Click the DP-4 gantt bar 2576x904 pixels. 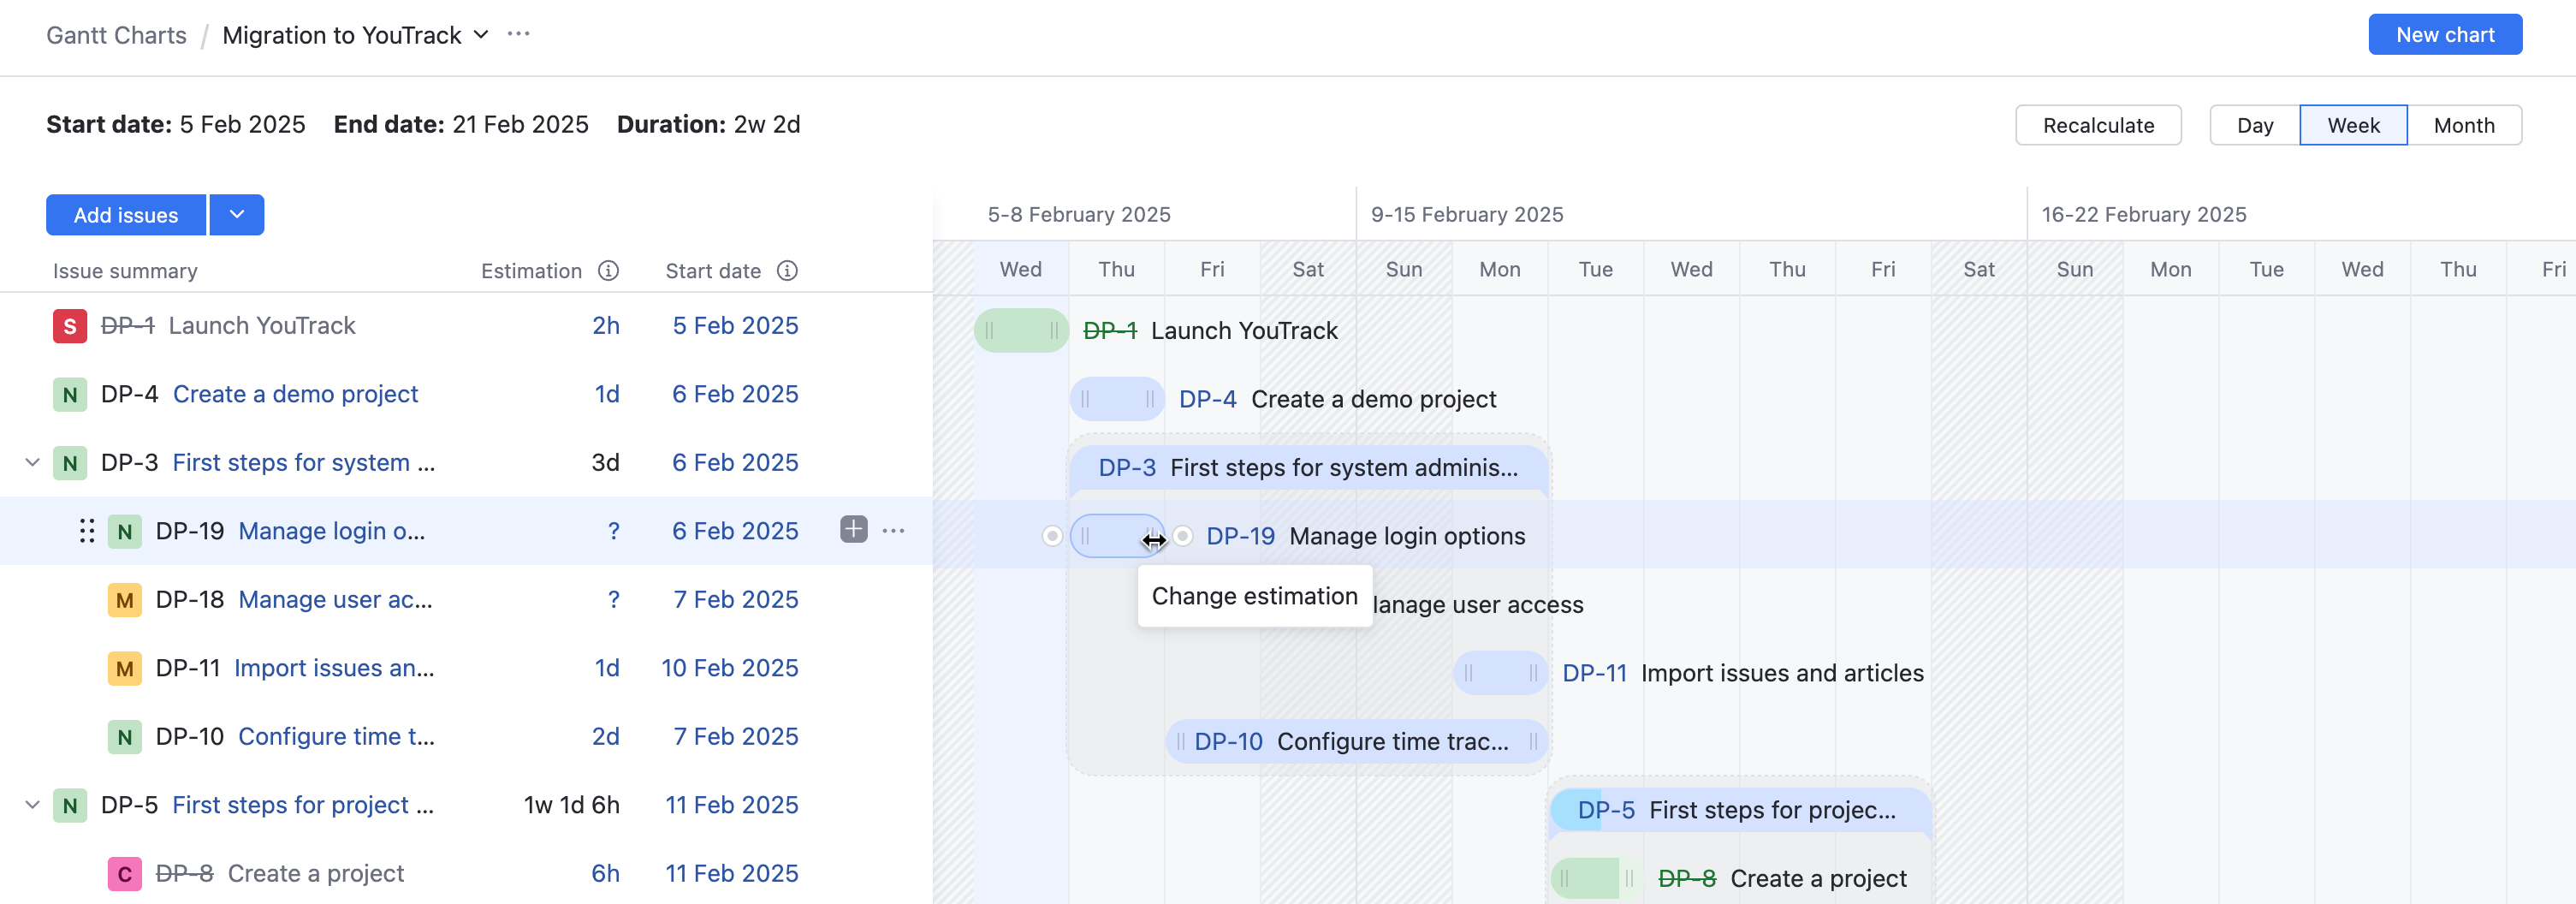[1117, 399]
